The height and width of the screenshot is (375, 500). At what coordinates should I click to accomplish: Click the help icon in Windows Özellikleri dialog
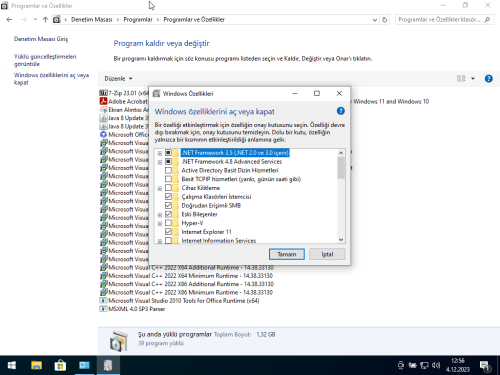tap(340, 111)
